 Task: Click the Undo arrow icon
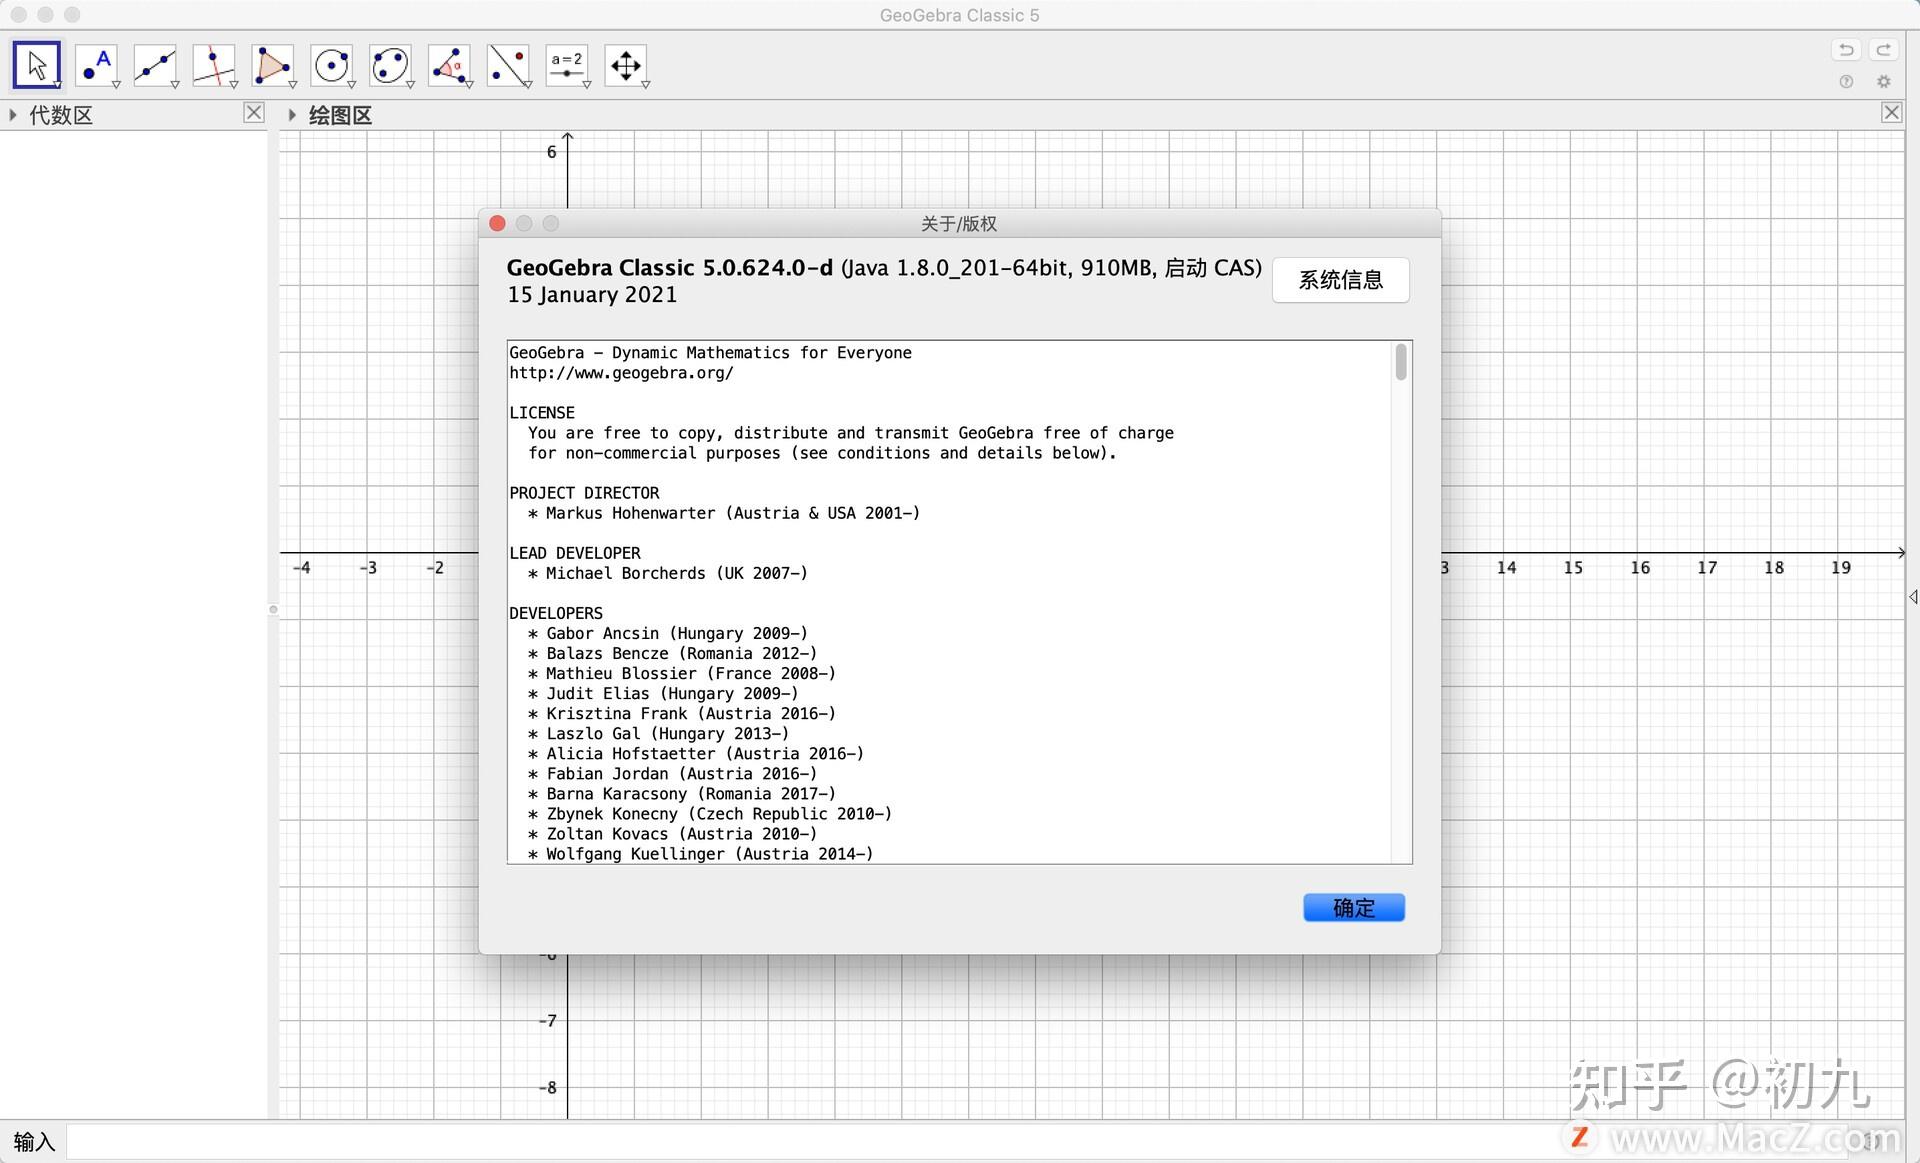tap(1846, 49)
